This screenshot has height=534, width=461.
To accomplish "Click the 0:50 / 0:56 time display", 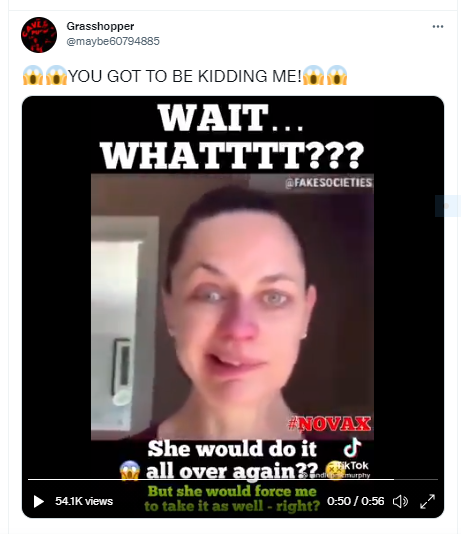I will click(x=355, y=501).
